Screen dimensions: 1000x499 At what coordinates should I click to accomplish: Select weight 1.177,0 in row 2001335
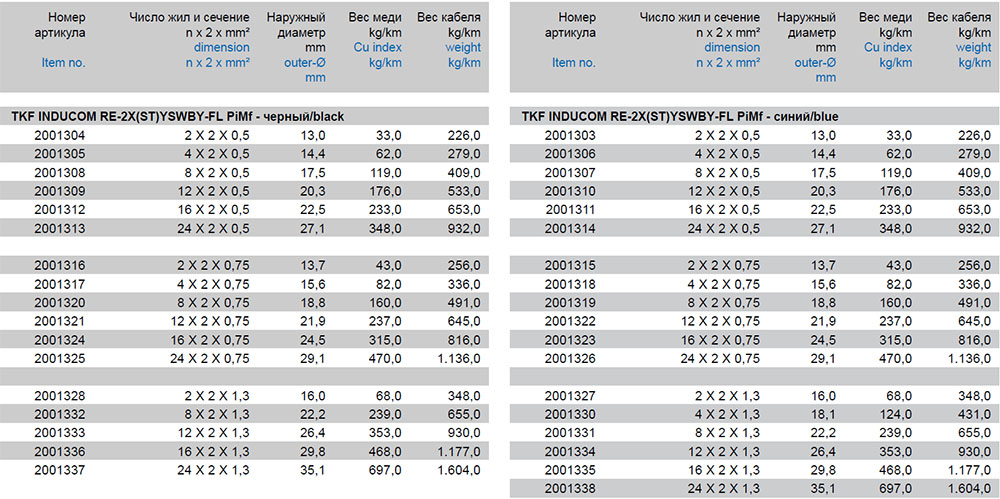click(x=969, y=470)
